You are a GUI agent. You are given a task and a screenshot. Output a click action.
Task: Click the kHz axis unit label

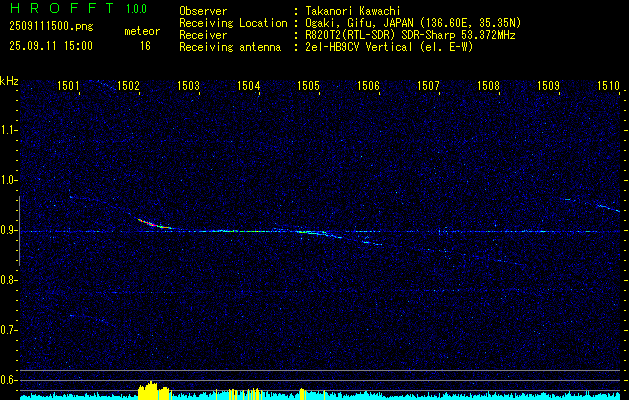click(9, 81)
